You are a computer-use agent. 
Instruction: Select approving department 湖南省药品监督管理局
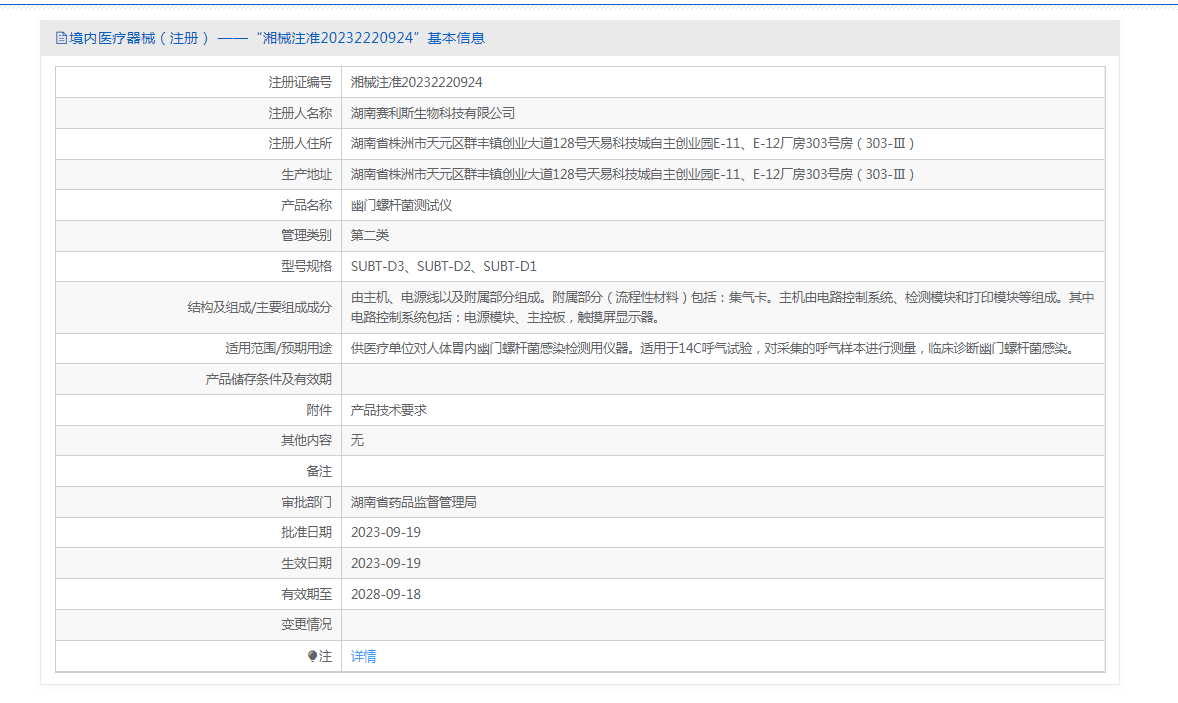(x=413, y=502)
